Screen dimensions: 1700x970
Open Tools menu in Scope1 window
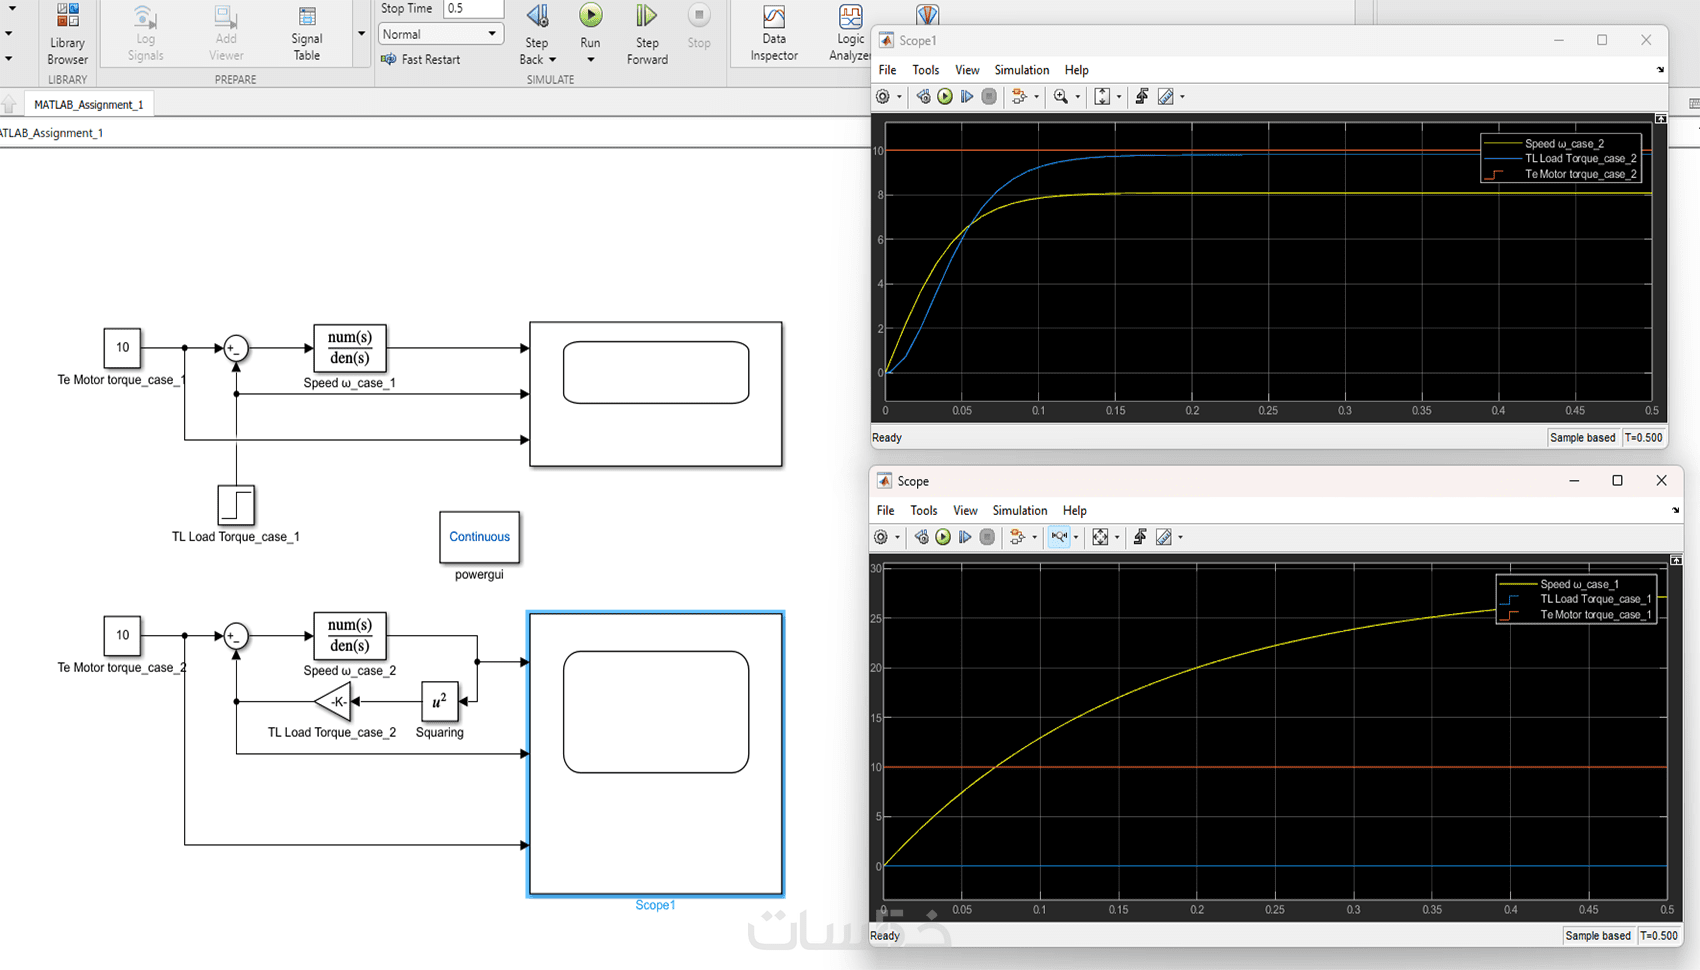click(925, 70)
